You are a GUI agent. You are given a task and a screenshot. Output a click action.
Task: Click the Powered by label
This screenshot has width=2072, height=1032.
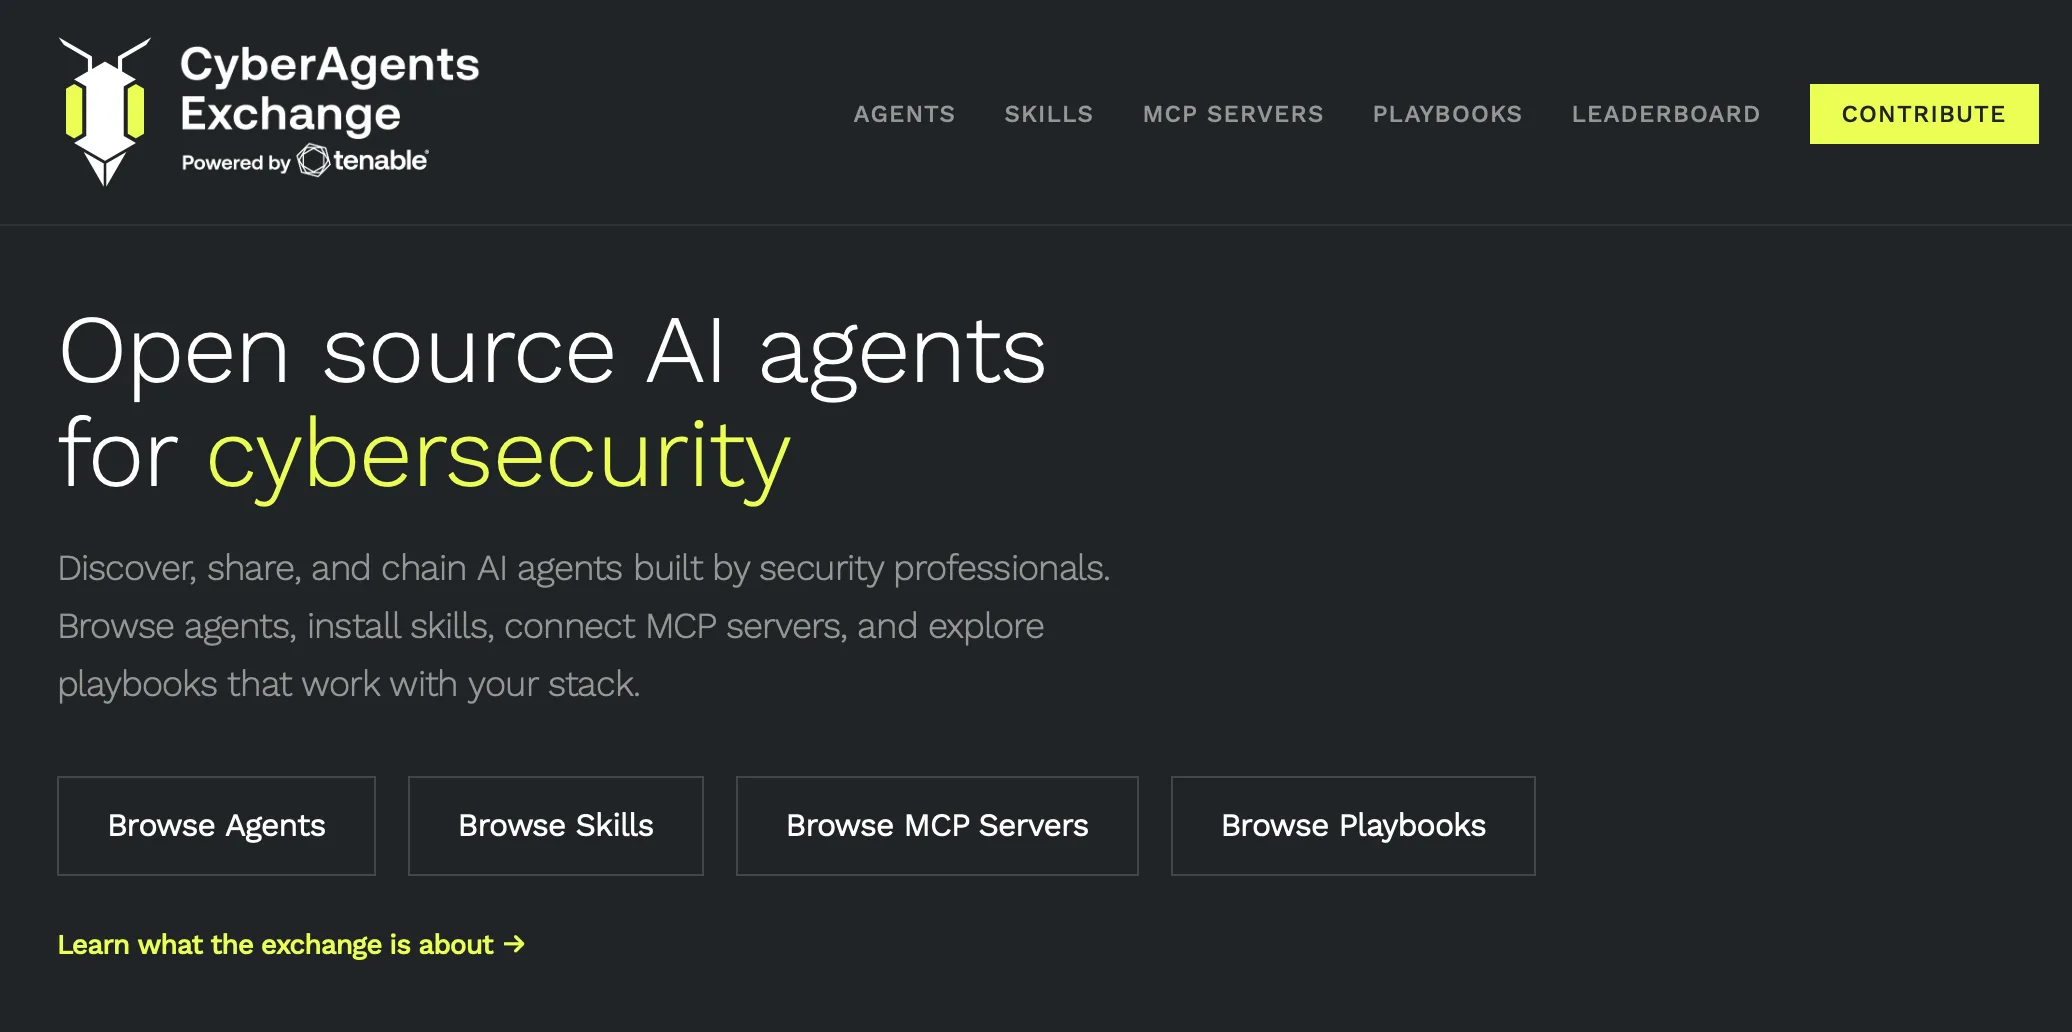(x=236, y=163)
